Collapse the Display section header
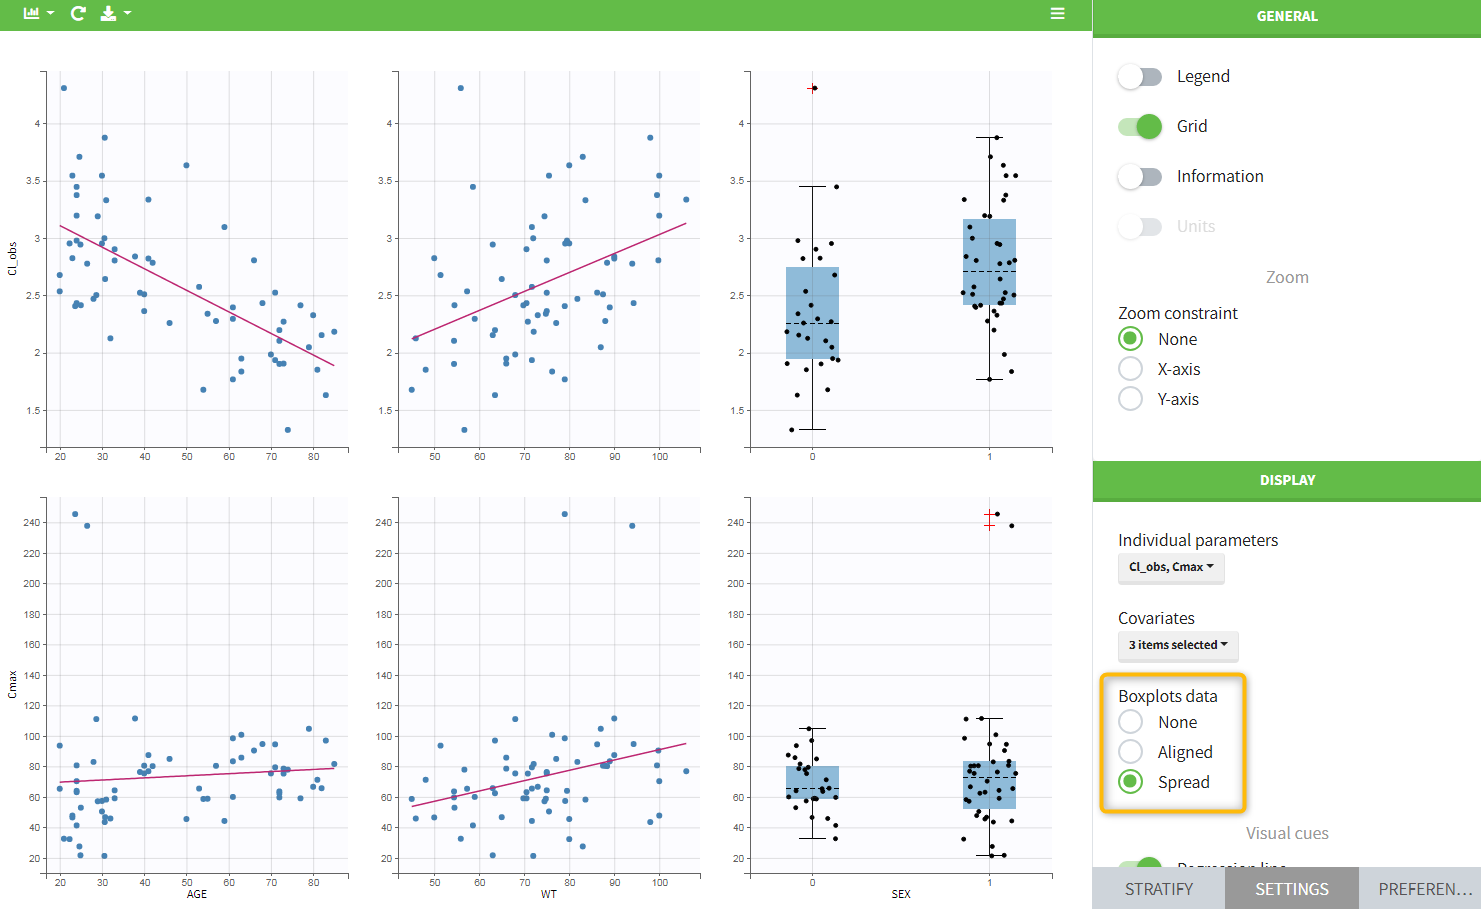1481x909 pixels. [x=1286, y=481]
